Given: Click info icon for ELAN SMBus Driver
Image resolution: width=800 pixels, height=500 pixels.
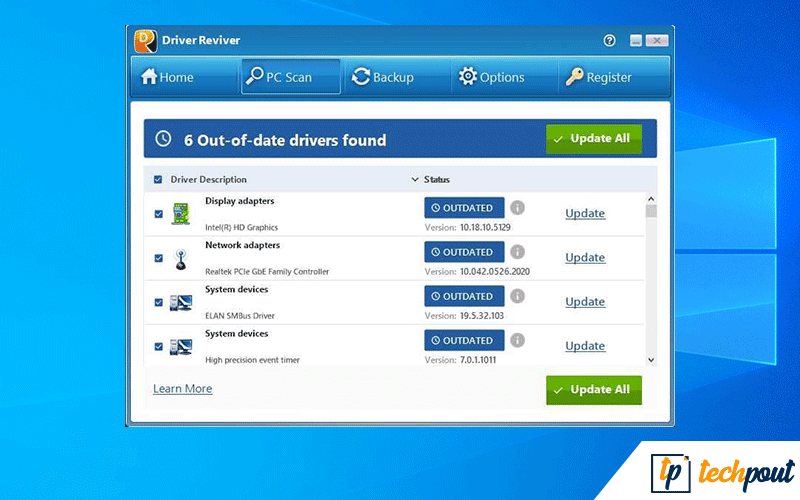Looking at the screenshot, I should pyautogui.click(x=517, y=296).
